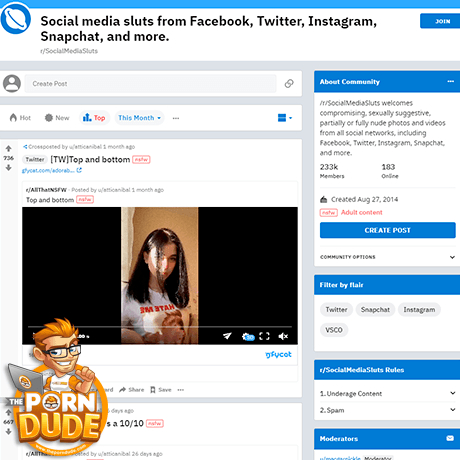Save the first post

point(161,390)
